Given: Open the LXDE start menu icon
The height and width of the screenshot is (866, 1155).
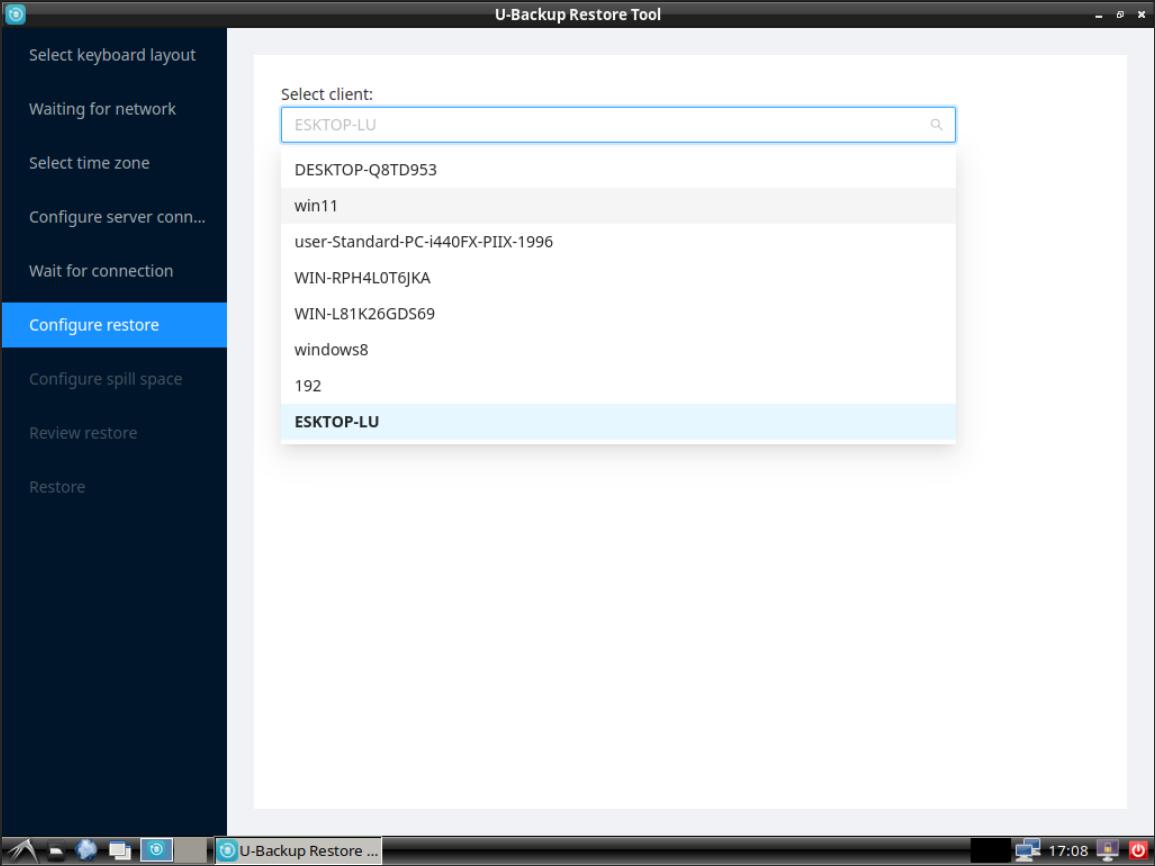Looking at the screenshot, I should [x=22, y=850].
